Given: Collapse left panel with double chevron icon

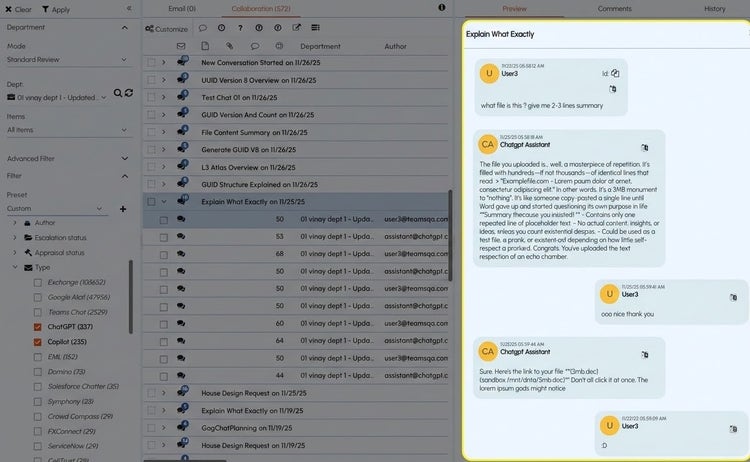Looking at the screenshot, I should pos(128,8).
